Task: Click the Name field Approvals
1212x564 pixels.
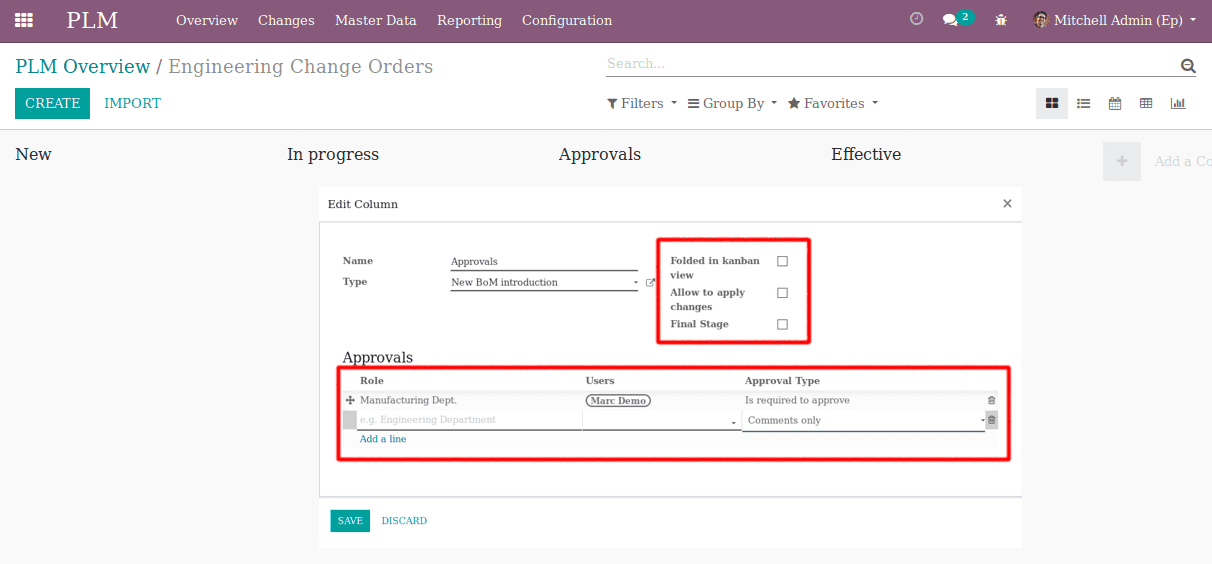Action: click(x=544, y=262)
